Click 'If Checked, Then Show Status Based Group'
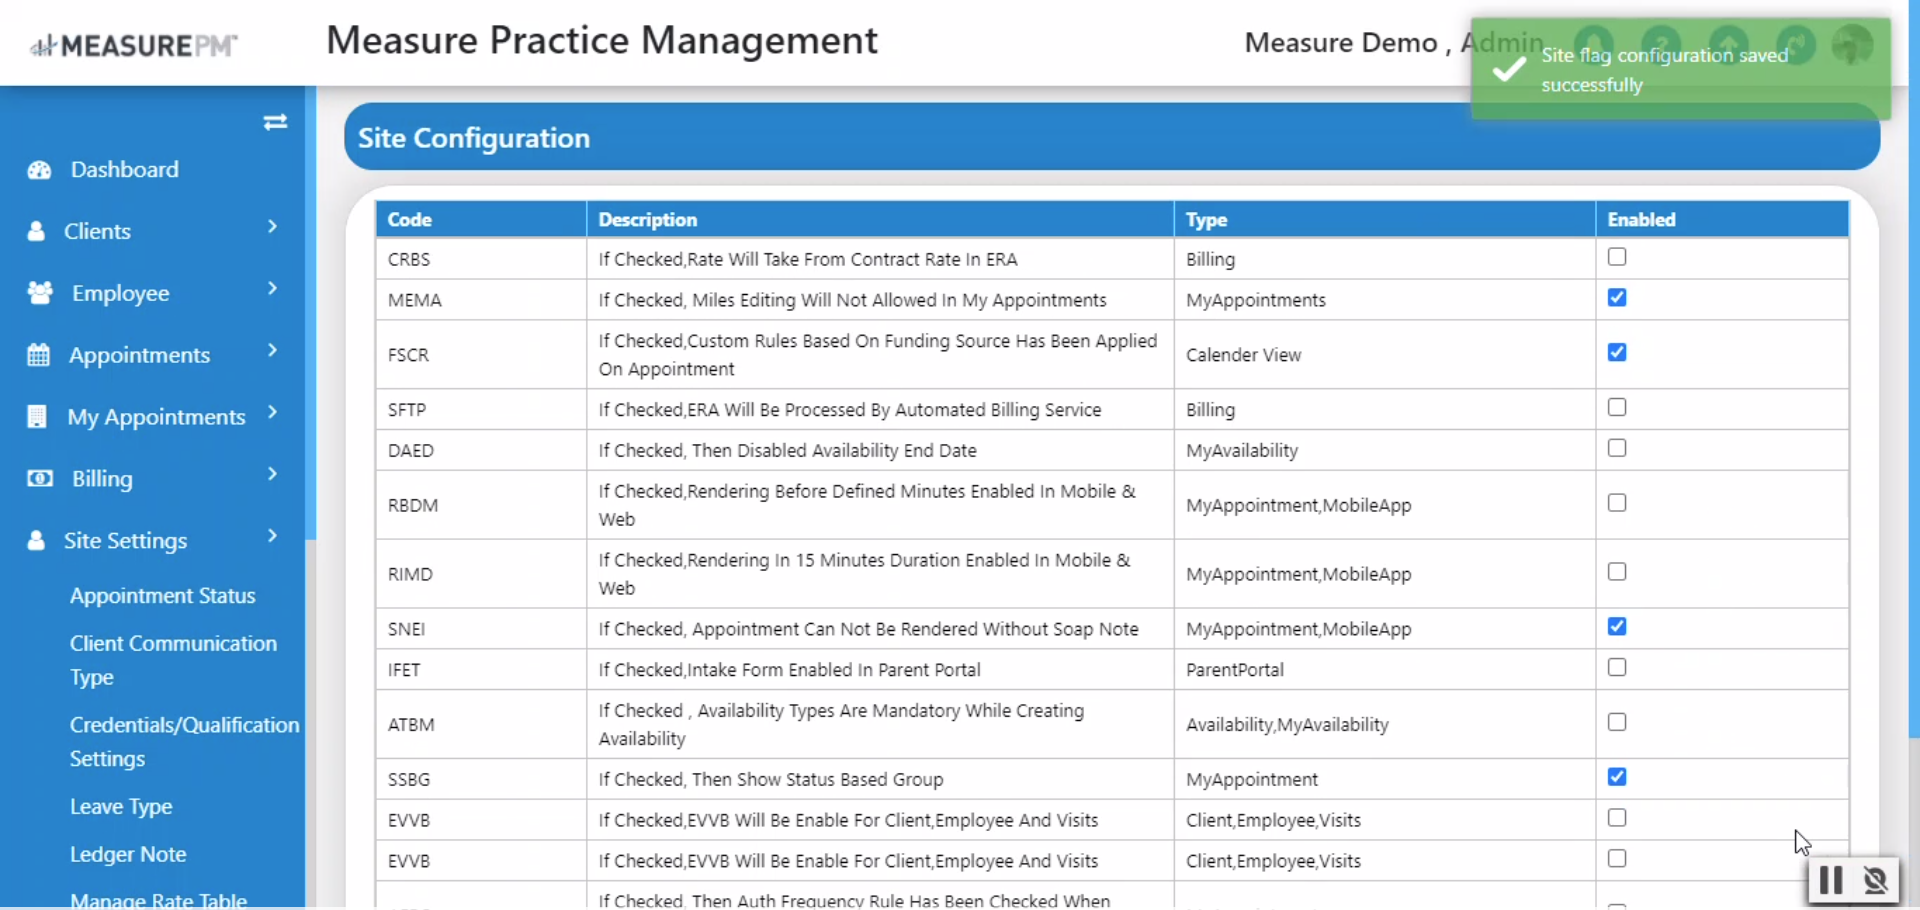Image resolution: width=1920 pixels, height=910 pixels. (771, 779)
